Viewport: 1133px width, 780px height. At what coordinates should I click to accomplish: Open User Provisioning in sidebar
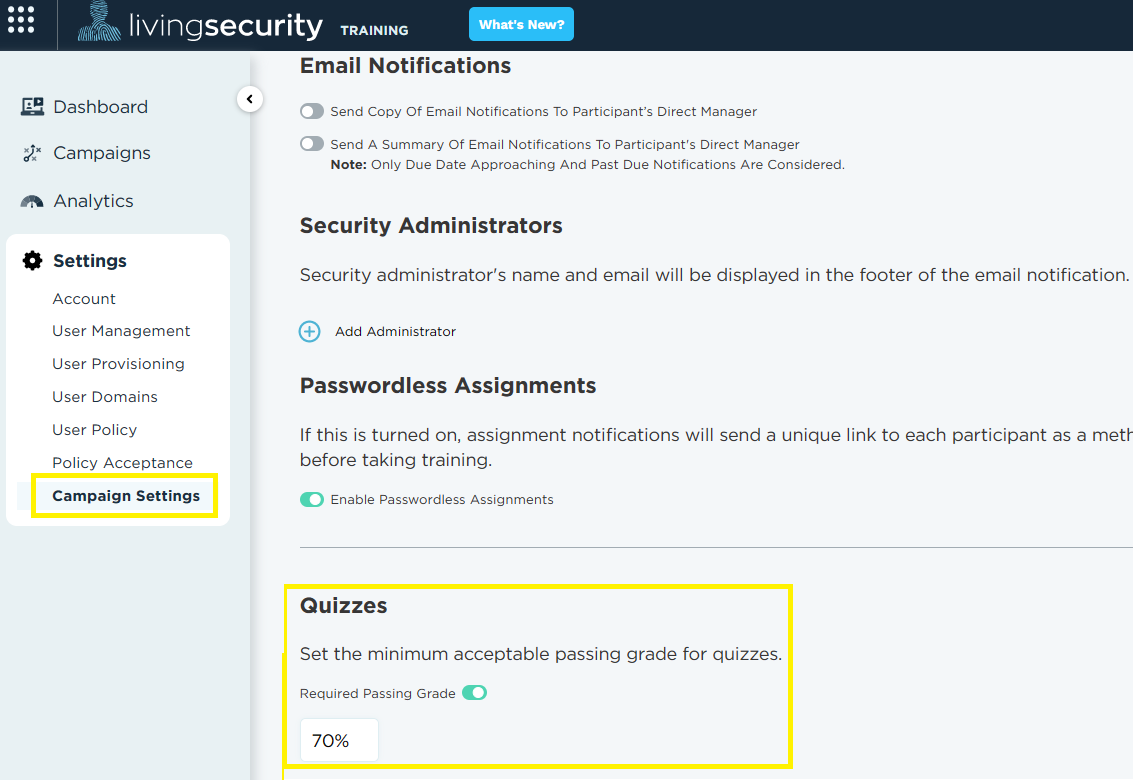tap(119, 364)
